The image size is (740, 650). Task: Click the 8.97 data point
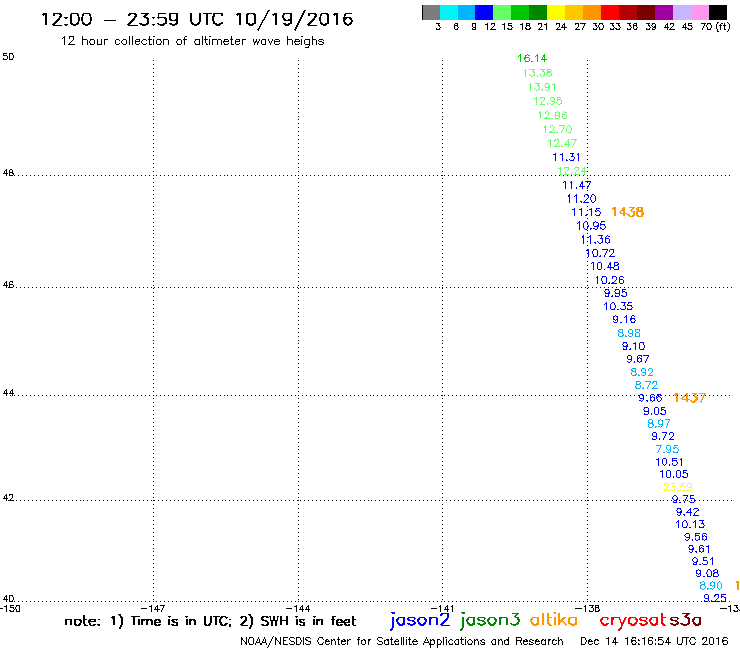(659, 423)
